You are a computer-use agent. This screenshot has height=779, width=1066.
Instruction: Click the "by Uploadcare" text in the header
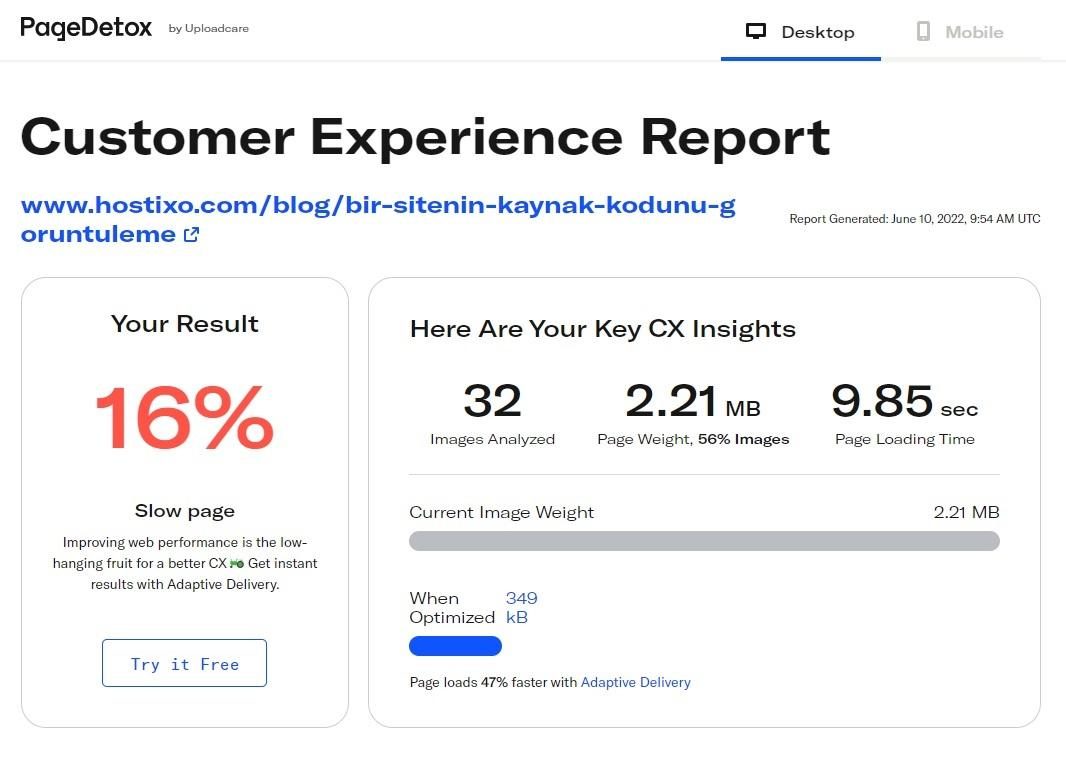[x=208, y=29]
